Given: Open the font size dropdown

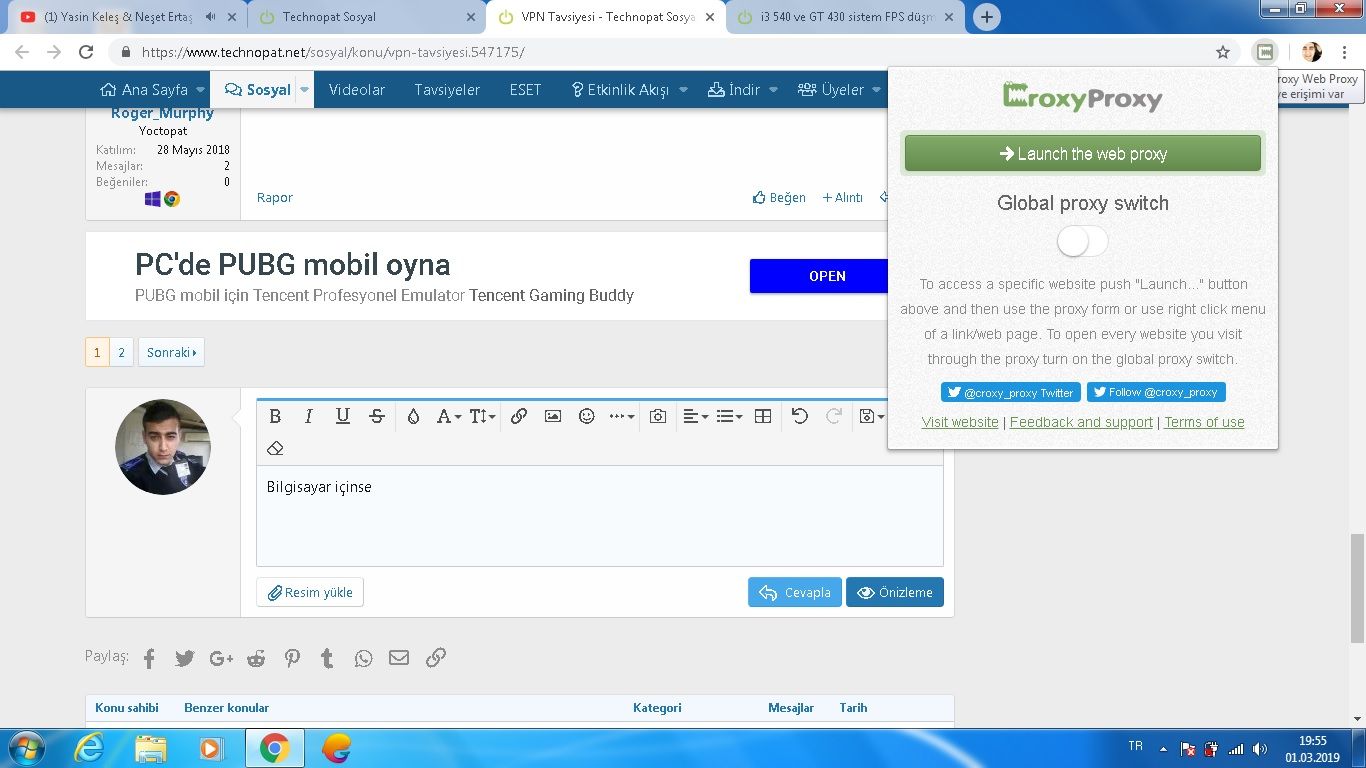Looking at the screenshot, I should [x=483, y=417].
